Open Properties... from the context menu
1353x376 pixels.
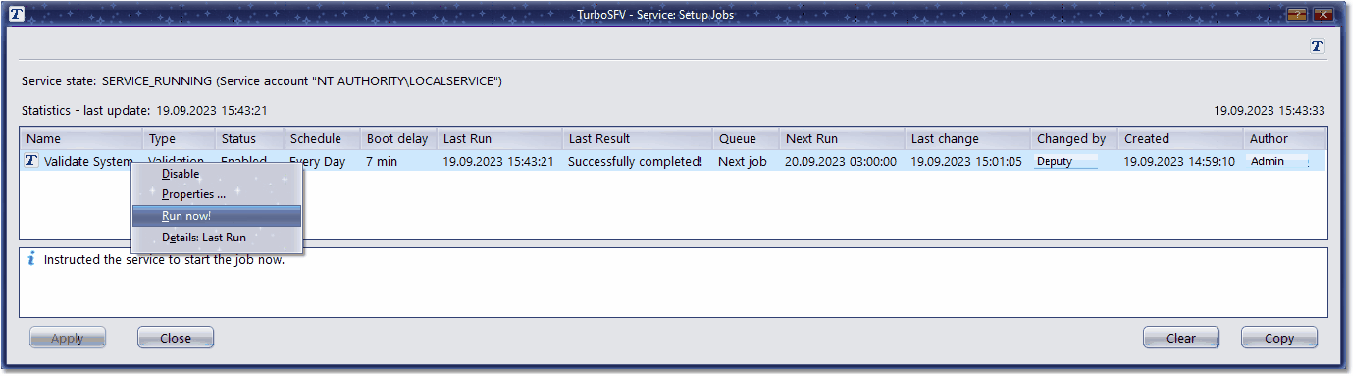217,194
